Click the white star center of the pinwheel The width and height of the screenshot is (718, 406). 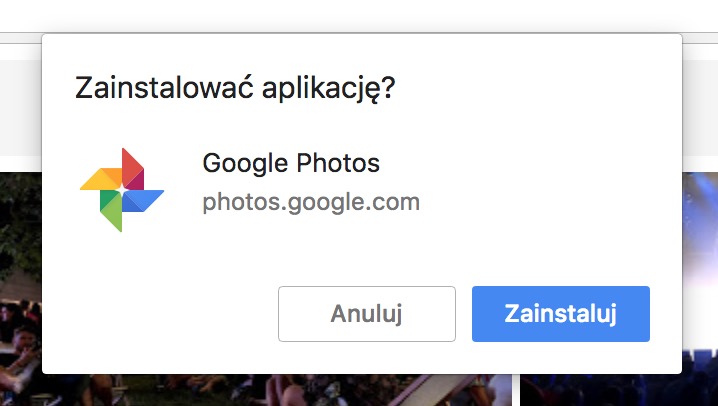[122, 189]
